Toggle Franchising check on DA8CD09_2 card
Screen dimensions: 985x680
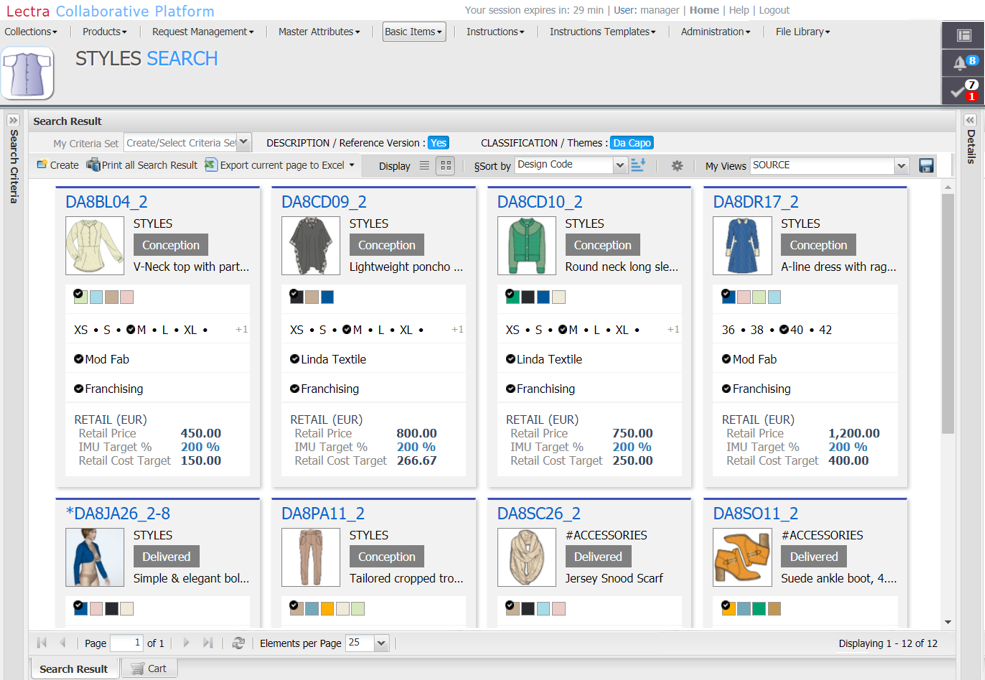(x=295, y=389)
